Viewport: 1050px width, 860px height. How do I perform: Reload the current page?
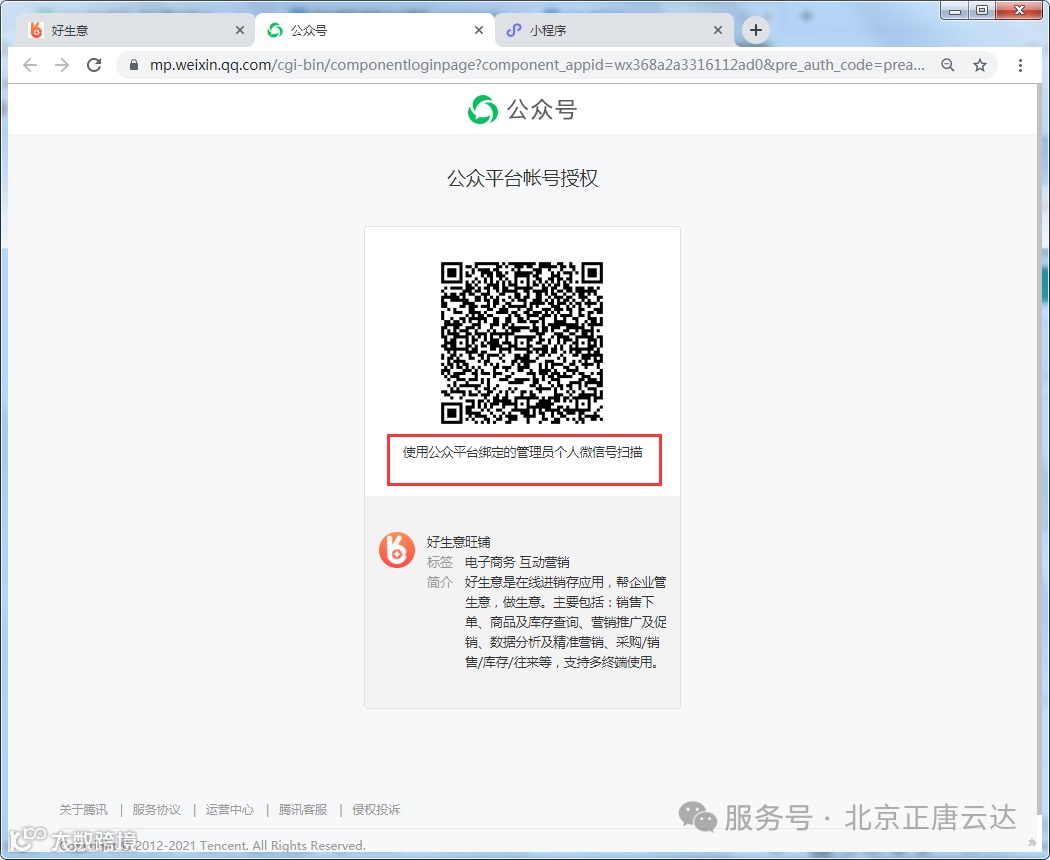94,65
